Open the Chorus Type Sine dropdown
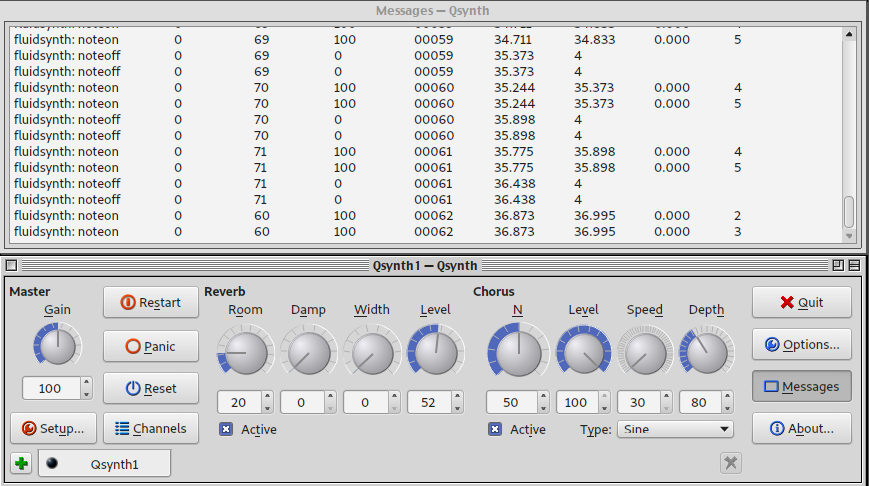 click(675, 429)
